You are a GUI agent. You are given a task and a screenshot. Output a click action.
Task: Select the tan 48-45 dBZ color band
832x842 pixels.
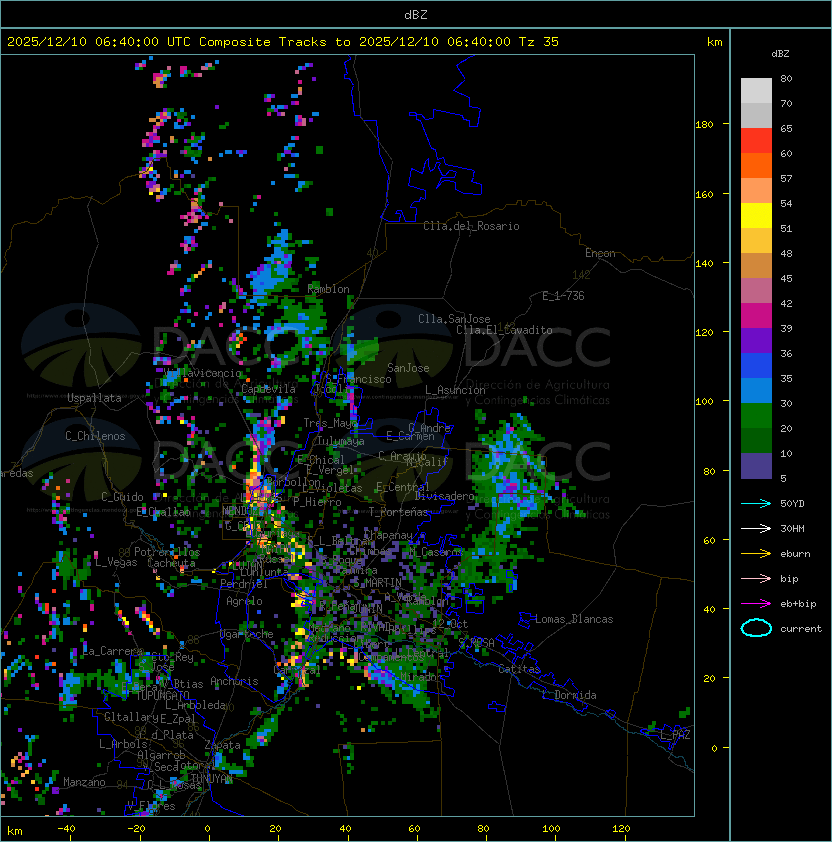click(x=756, y=266)
